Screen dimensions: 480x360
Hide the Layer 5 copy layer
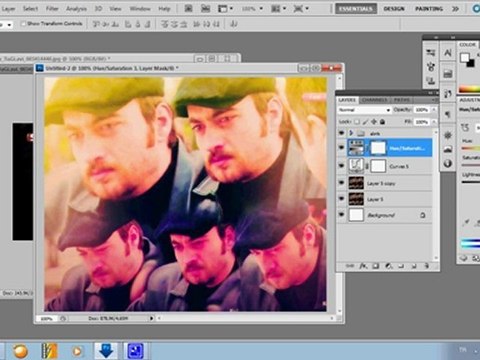pyautogui.click(x=341, y=183)
